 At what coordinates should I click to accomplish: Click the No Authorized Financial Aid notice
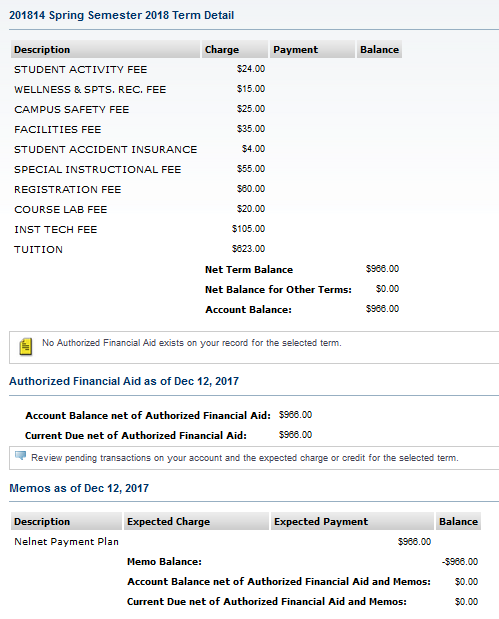(192, 343)
